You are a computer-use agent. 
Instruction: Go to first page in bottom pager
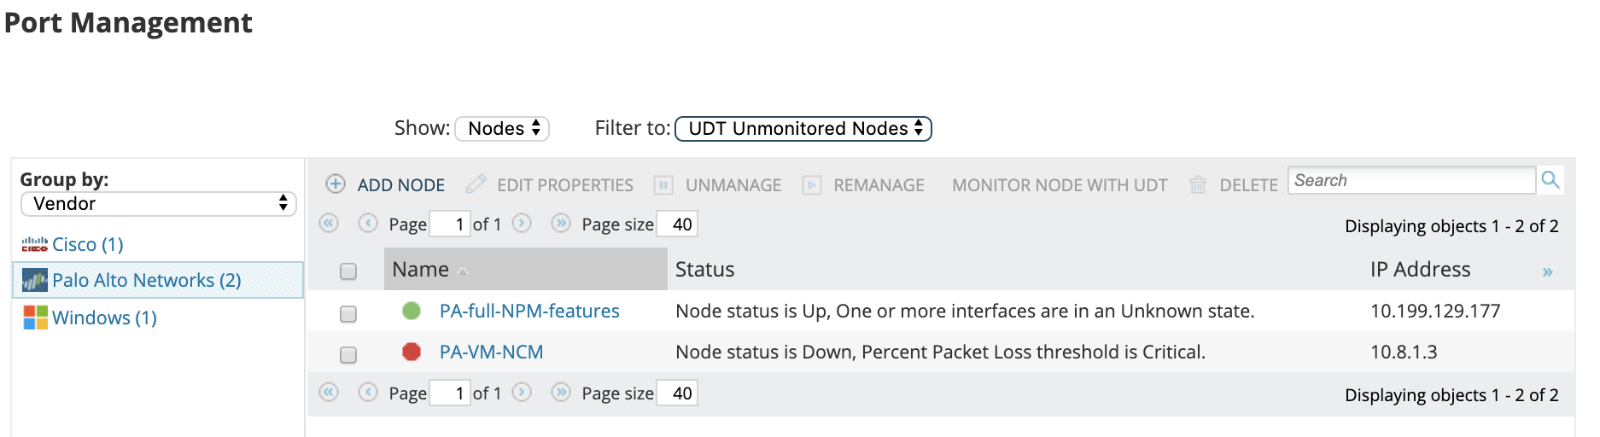(x=329, y=393)
